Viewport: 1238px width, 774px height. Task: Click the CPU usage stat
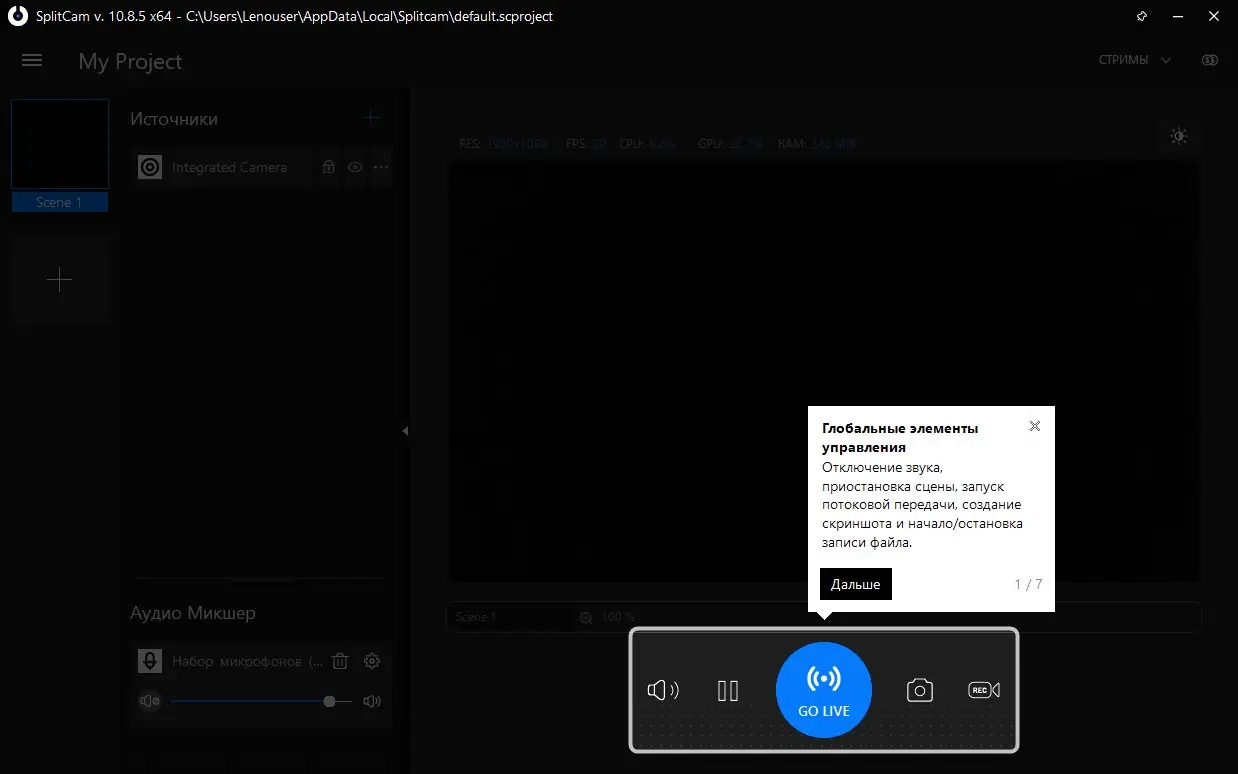pos(647,144)
